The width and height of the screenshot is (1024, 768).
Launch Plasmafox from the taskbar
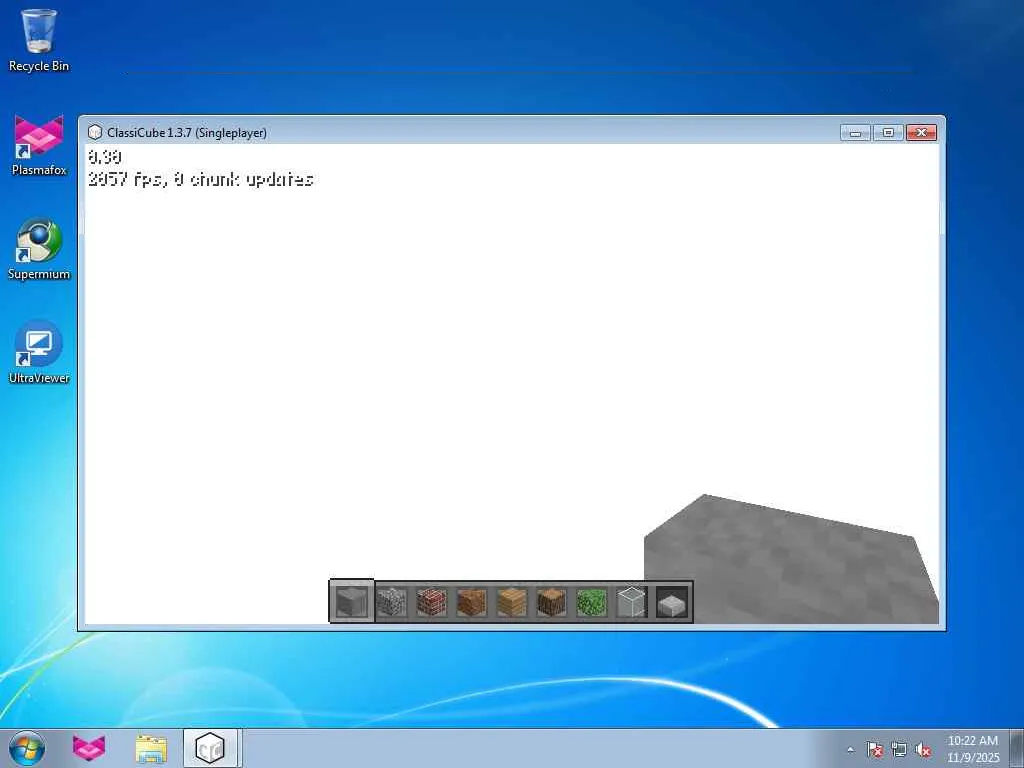click(89, 748)
